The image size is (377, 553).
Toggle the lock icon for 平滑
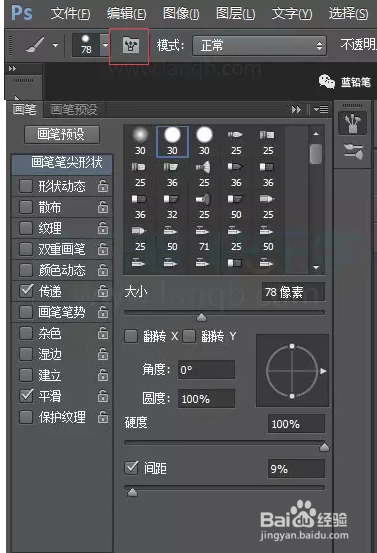pyautogui.click(x=103, y=396)
